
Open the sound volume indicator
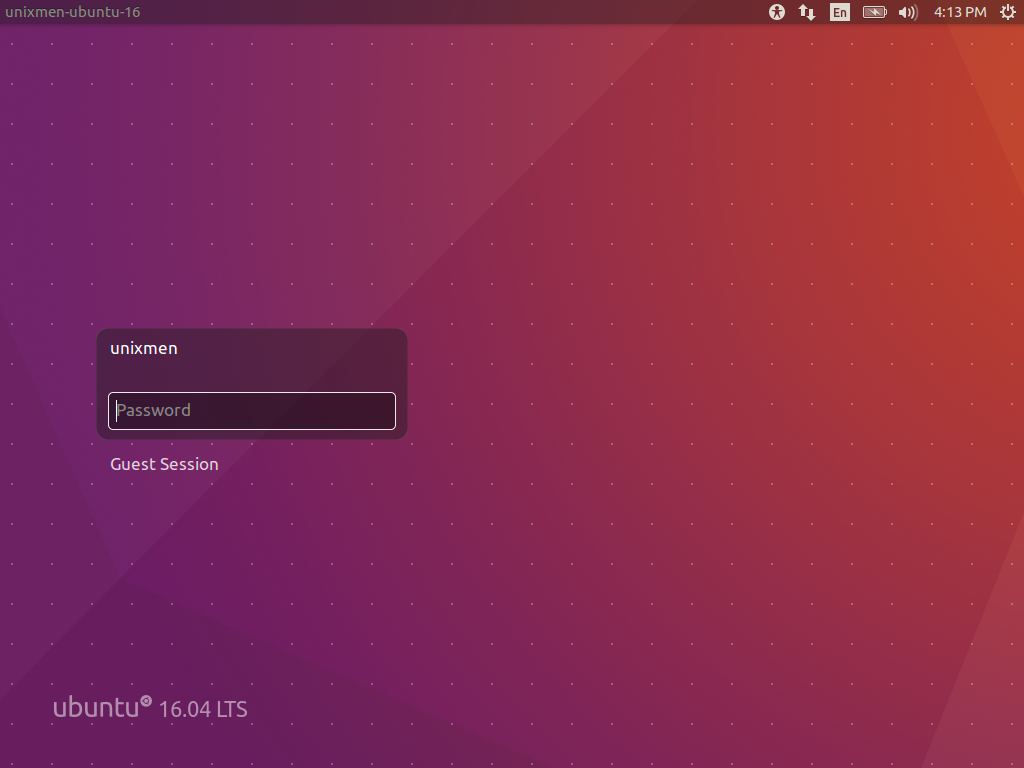908,12
